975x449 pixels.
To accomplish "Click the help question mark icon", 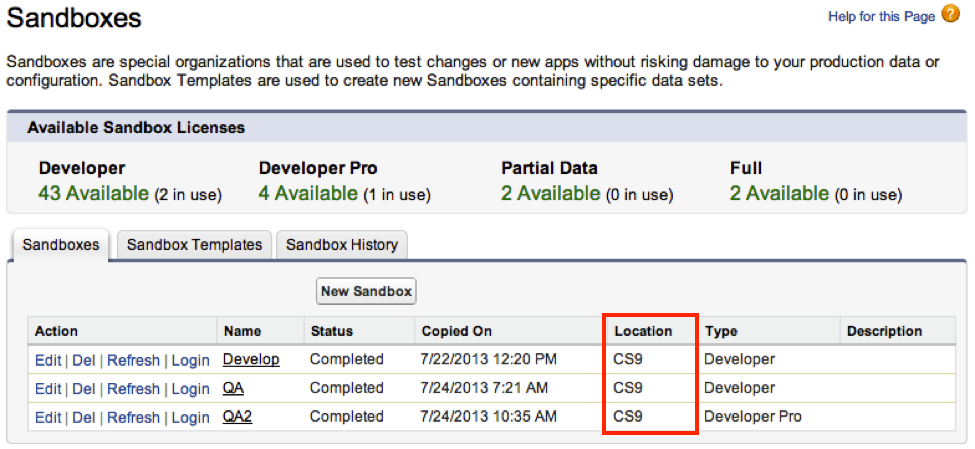I will (x=951, y=15).
